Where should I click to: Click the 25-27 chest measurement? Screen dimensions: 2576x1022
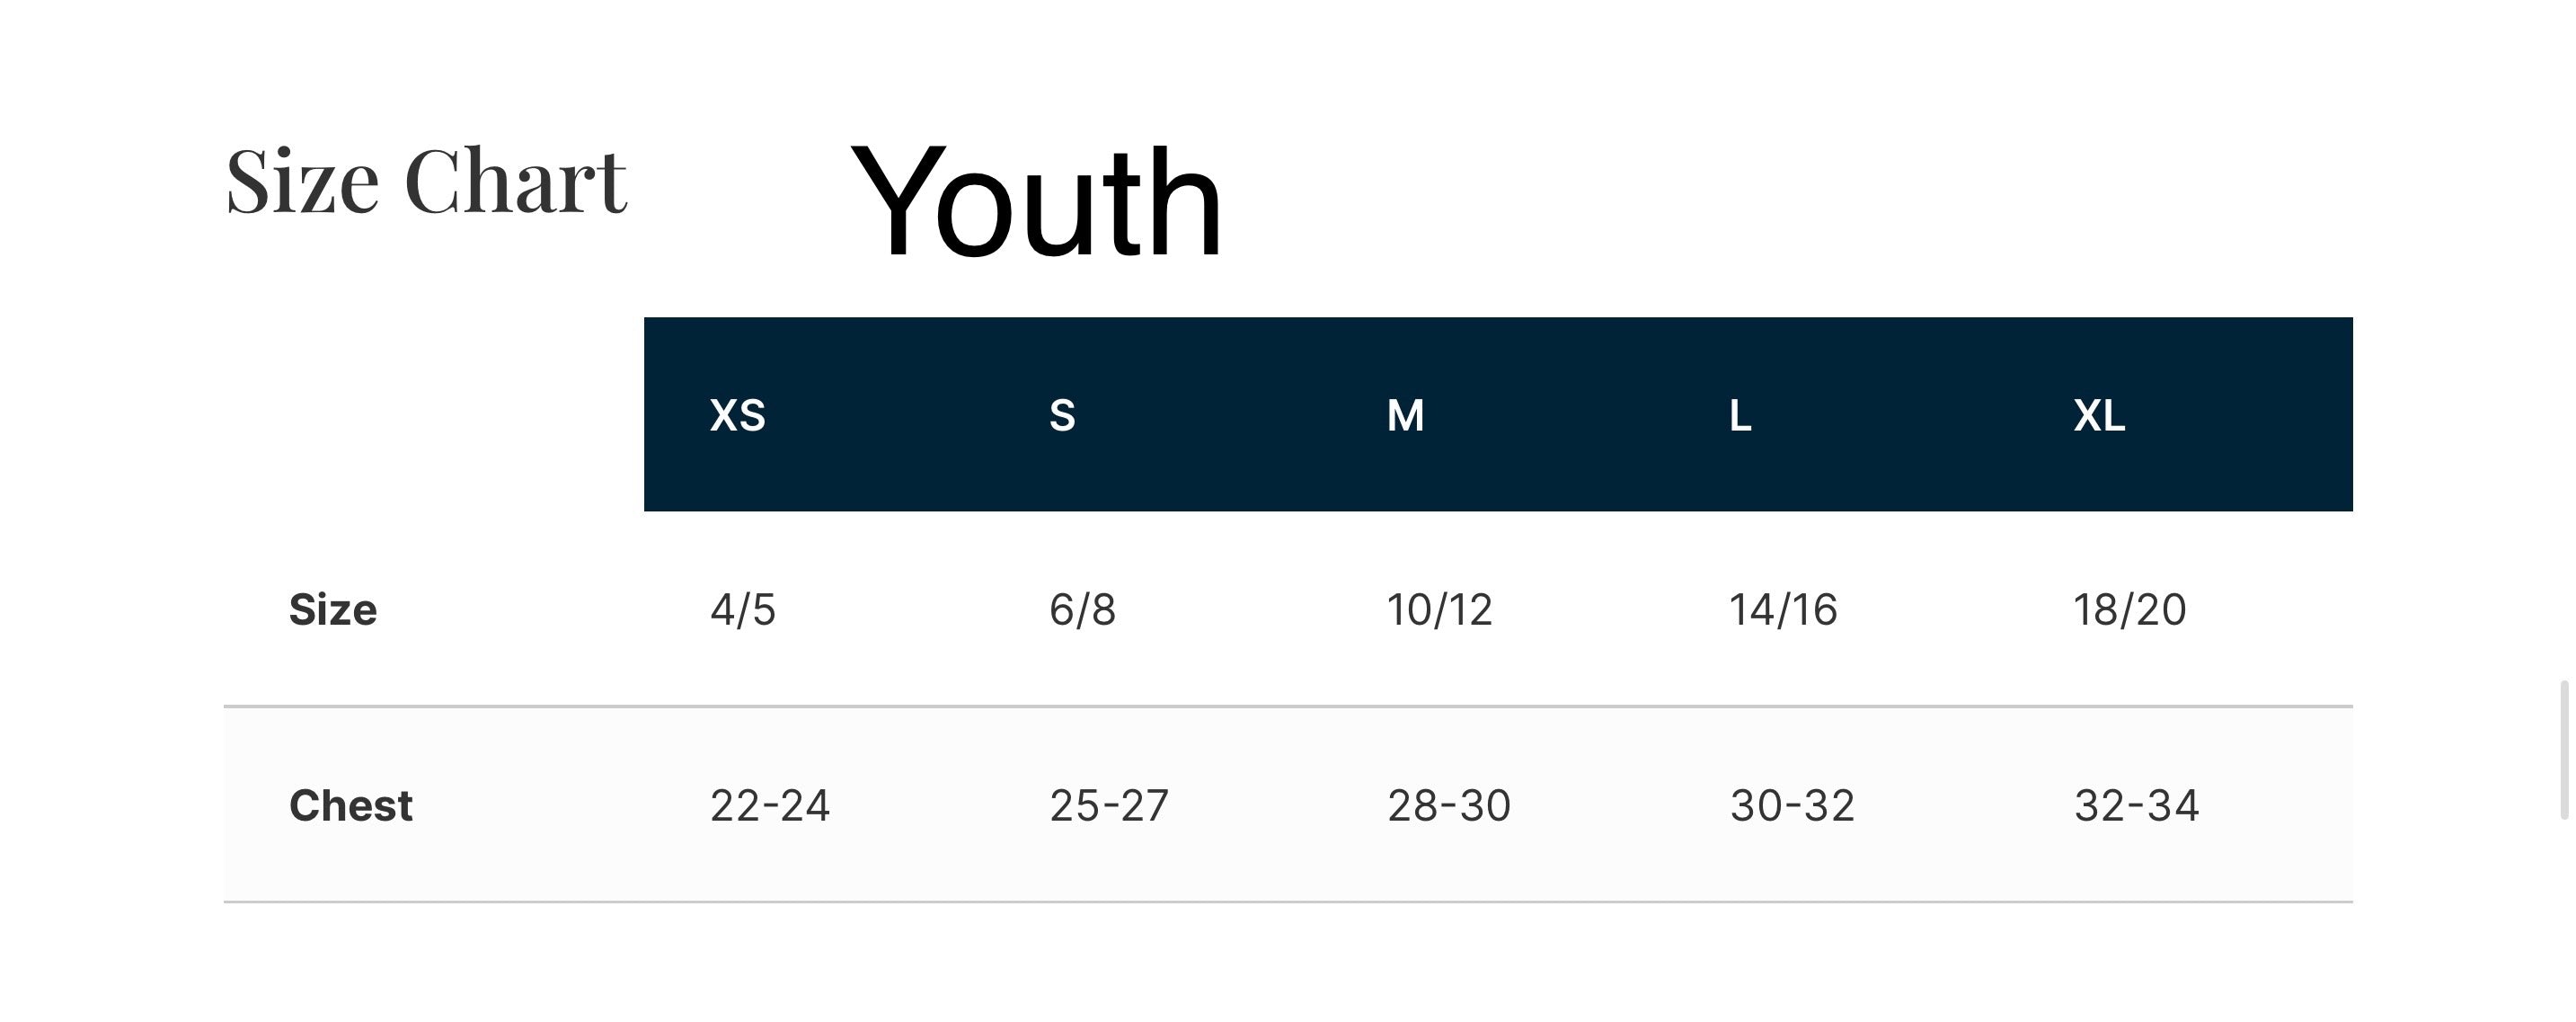click(1108, 806)
